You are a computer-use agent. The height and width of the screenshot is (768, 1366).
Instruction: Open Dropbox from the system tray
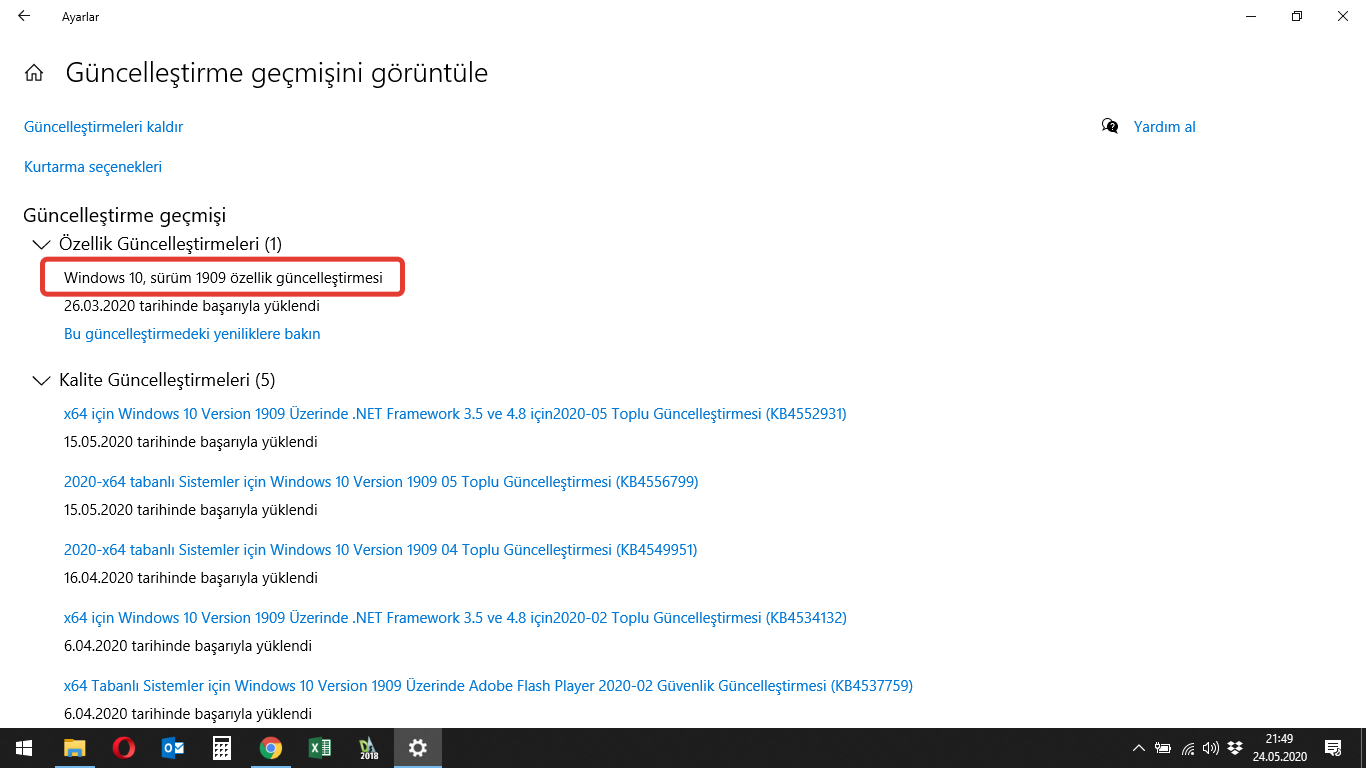(x=1236, y=748)
